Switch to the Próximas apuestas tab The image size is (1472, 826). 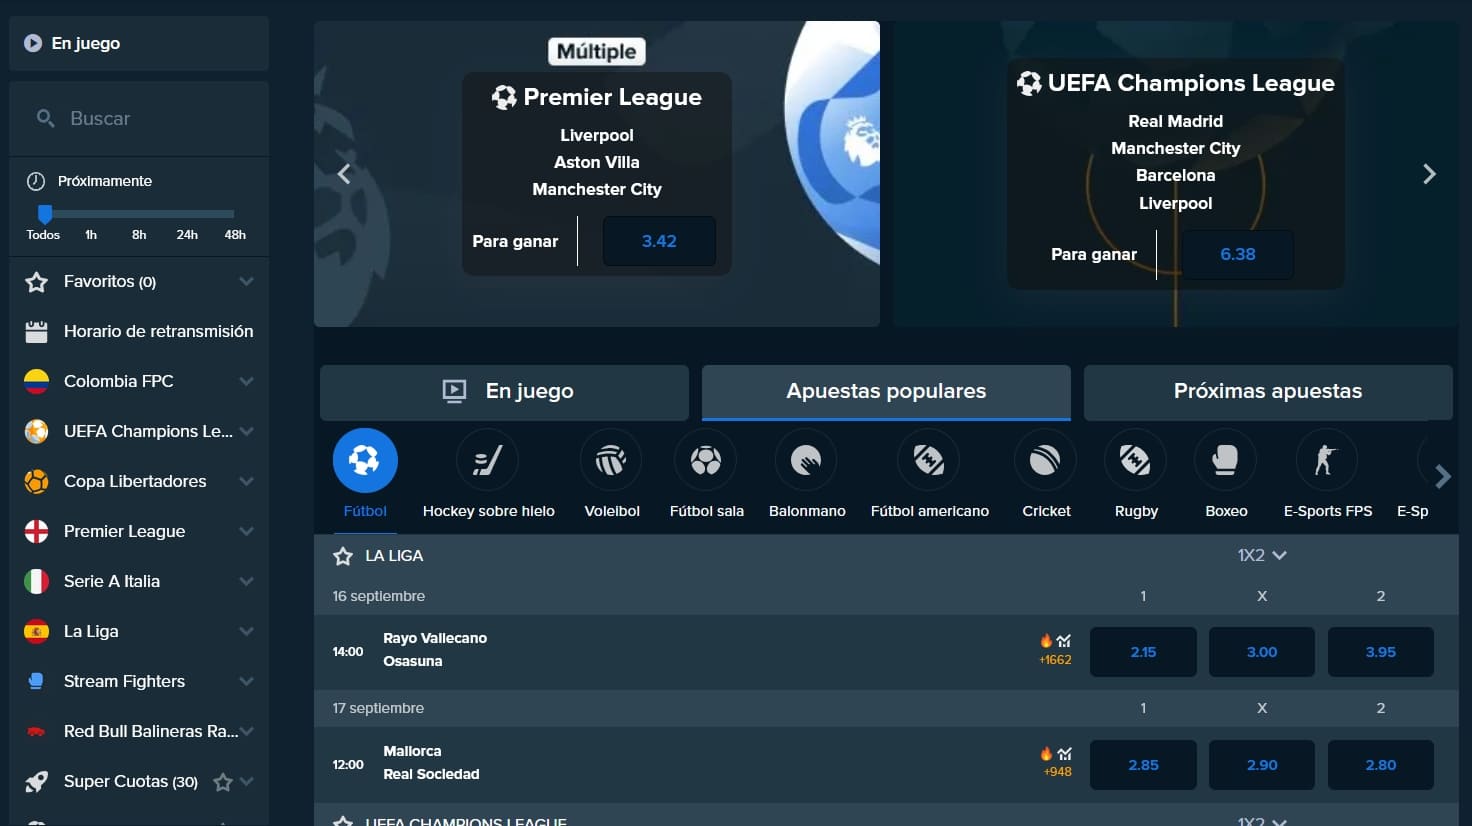[x=1267, y=392]
